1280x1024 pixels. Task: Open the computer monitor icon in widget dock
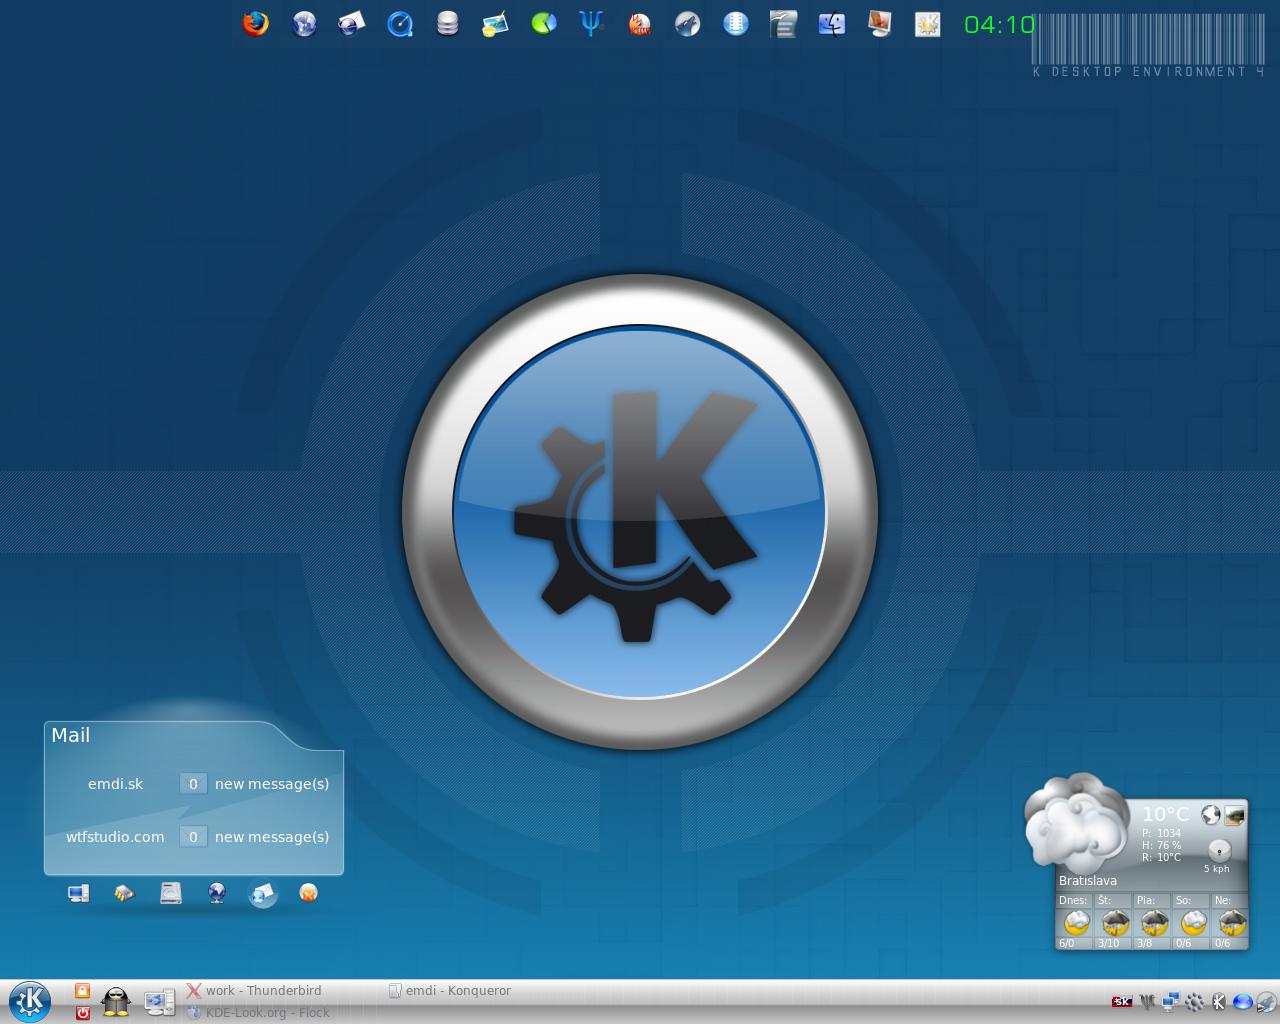pyautogui.click(x=78, y=893)
